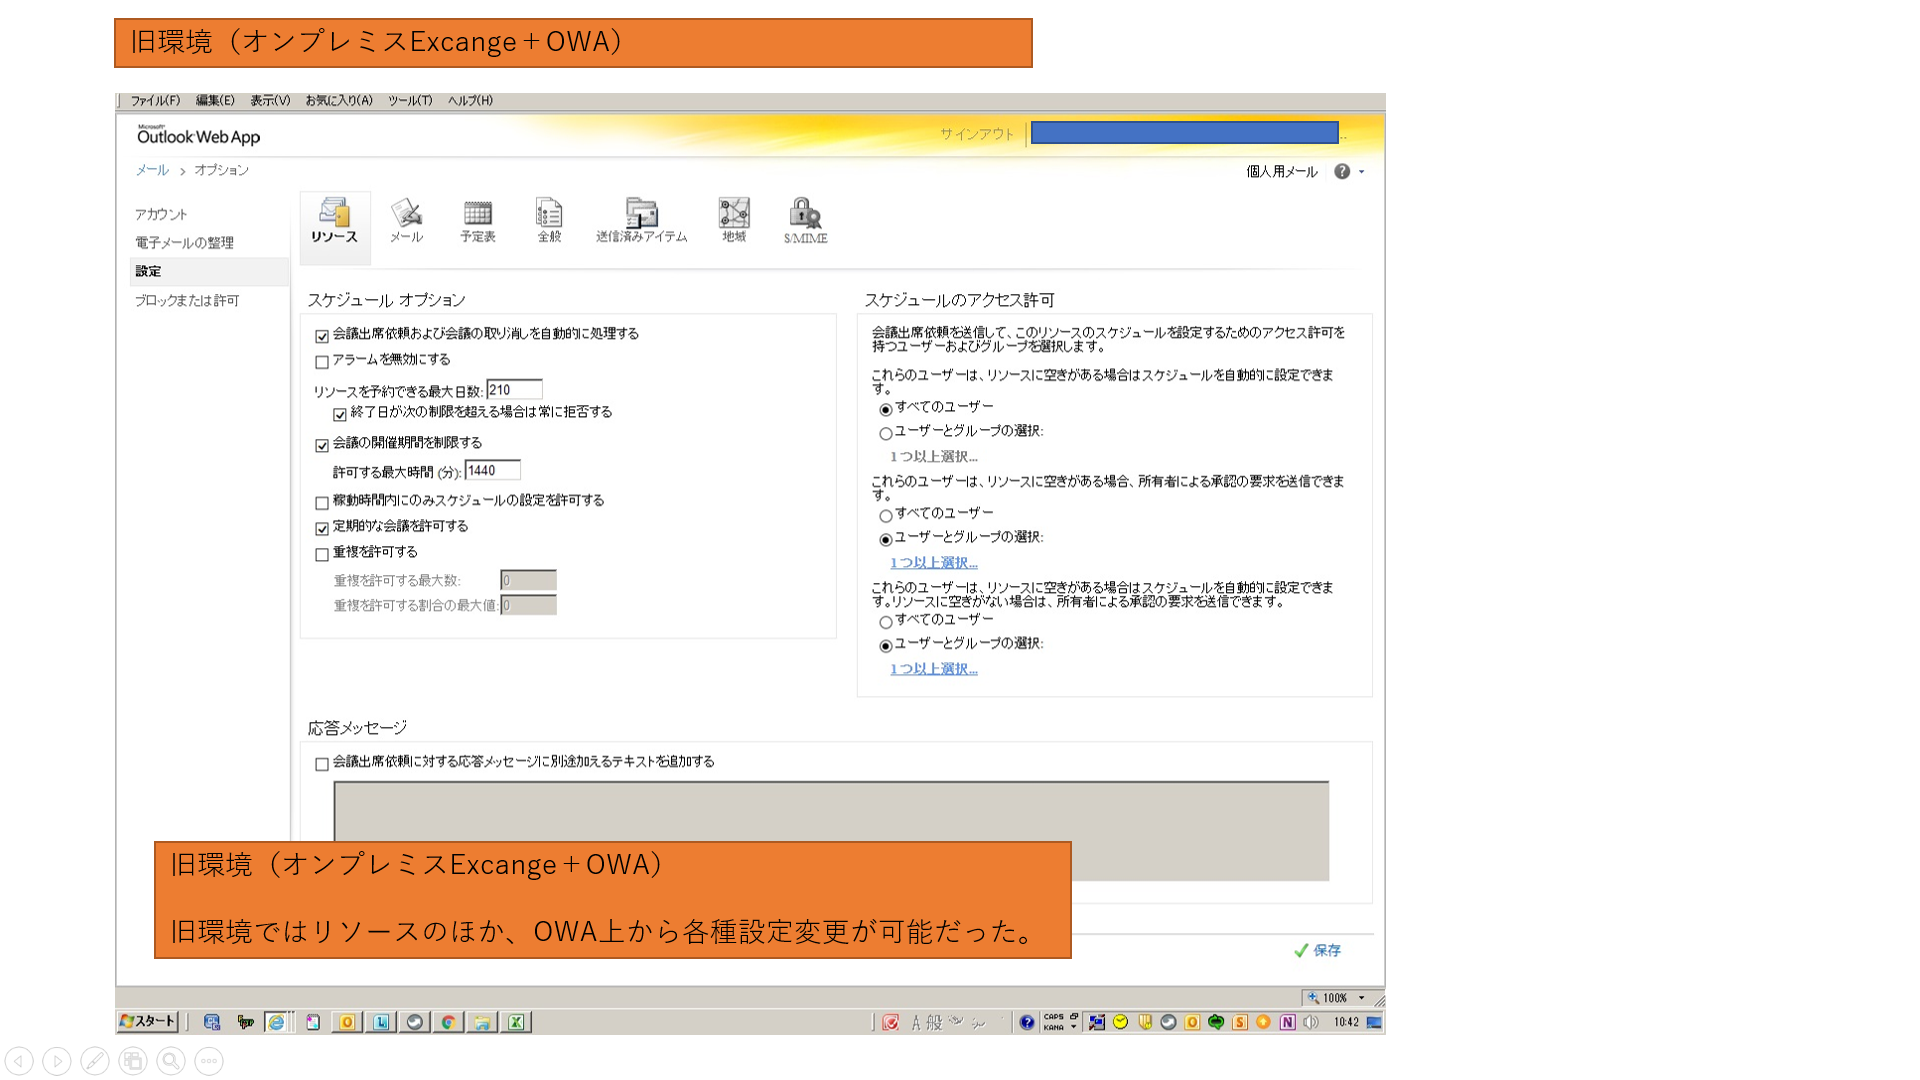This screenshot has height=1080, width=1920.
Task: Open Lync from the taskbar
Action: [x=381, y=1022]
